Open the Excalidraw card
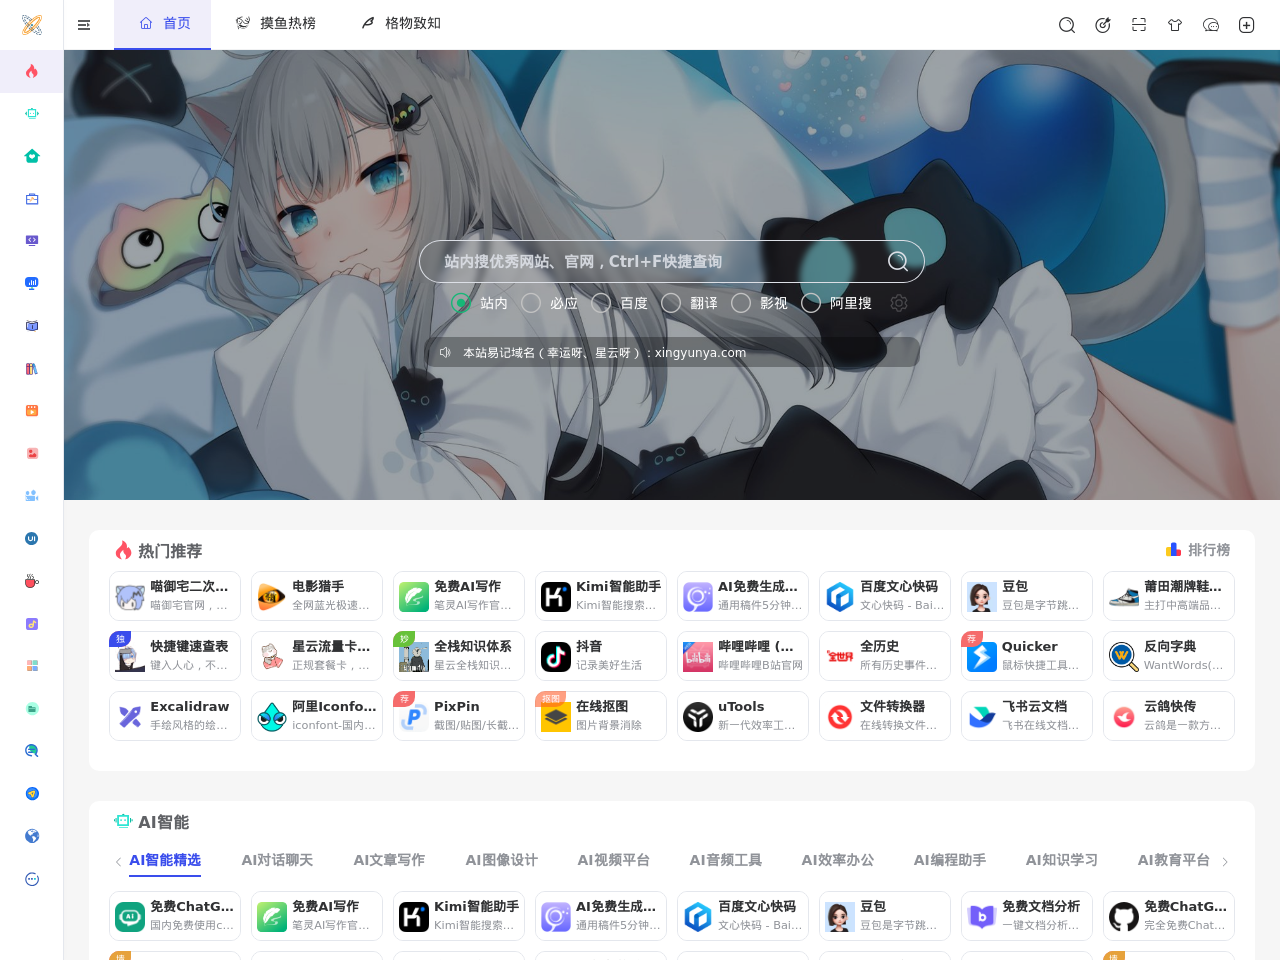This screenshot has height=960, width=1280. click(175, 716)
